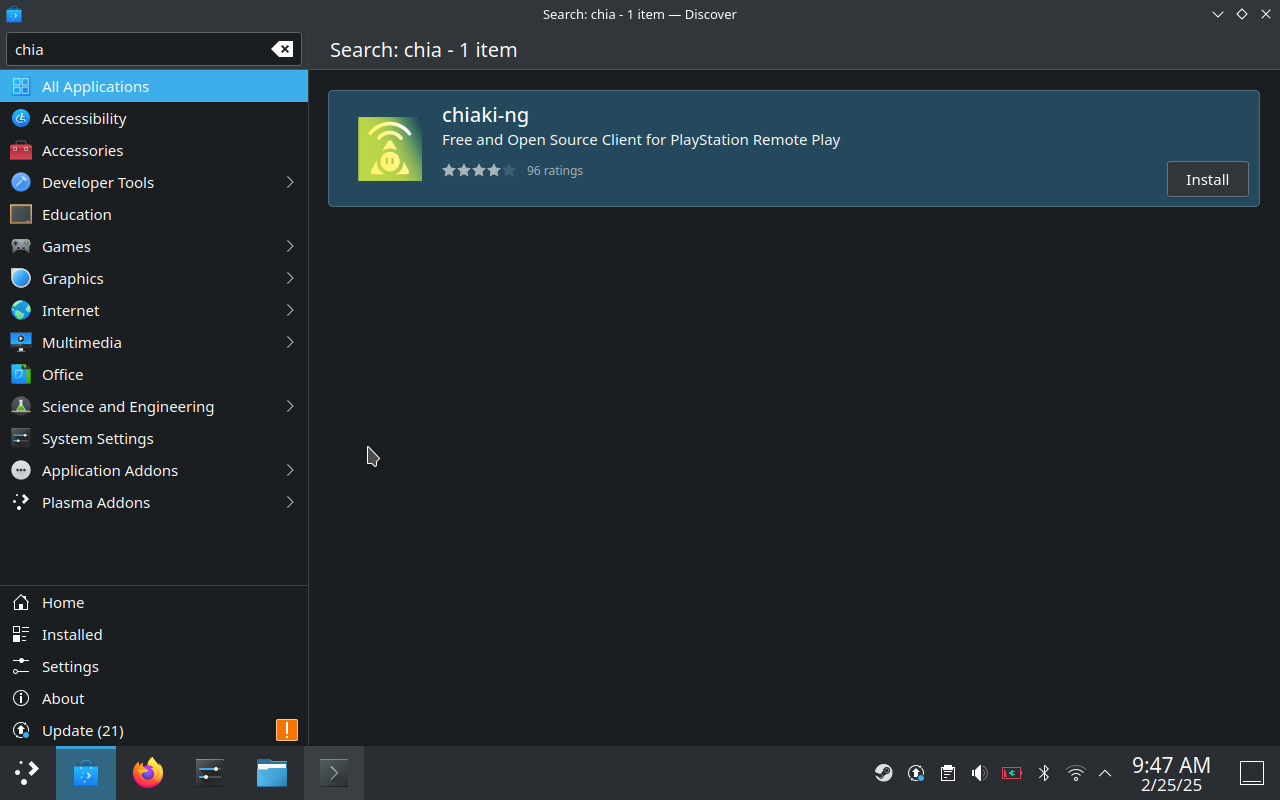Click the orange update warning badge
1280x800 pixels.
point(286,730)
